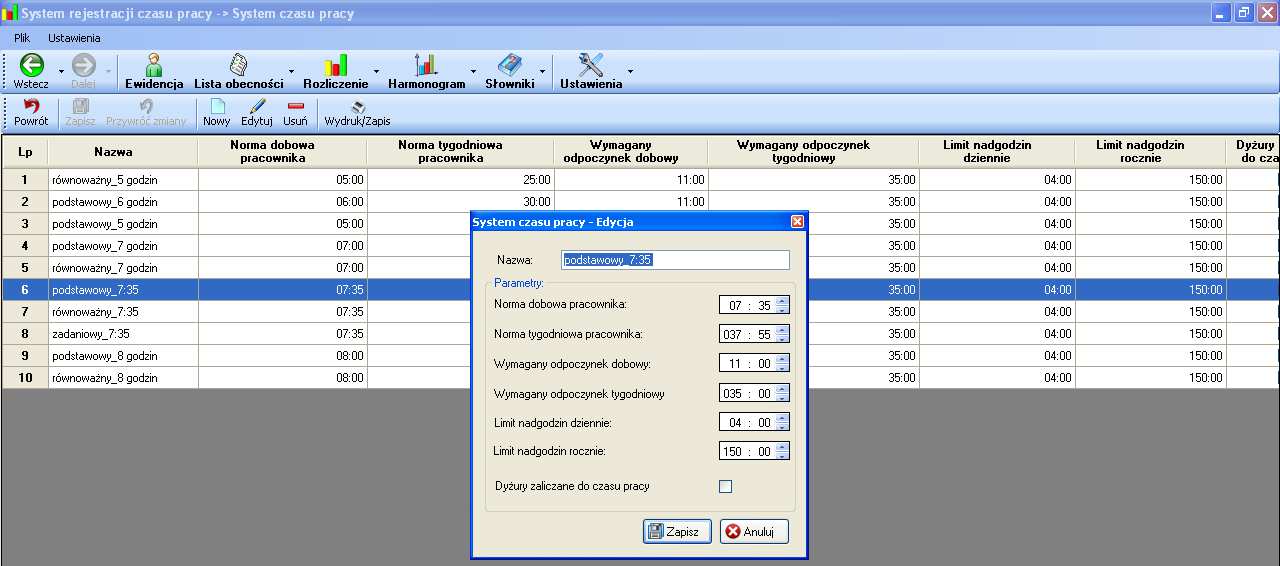
Task: Adjust the Limit nadgodzin dziennie spinner
Action: (782, 422)
